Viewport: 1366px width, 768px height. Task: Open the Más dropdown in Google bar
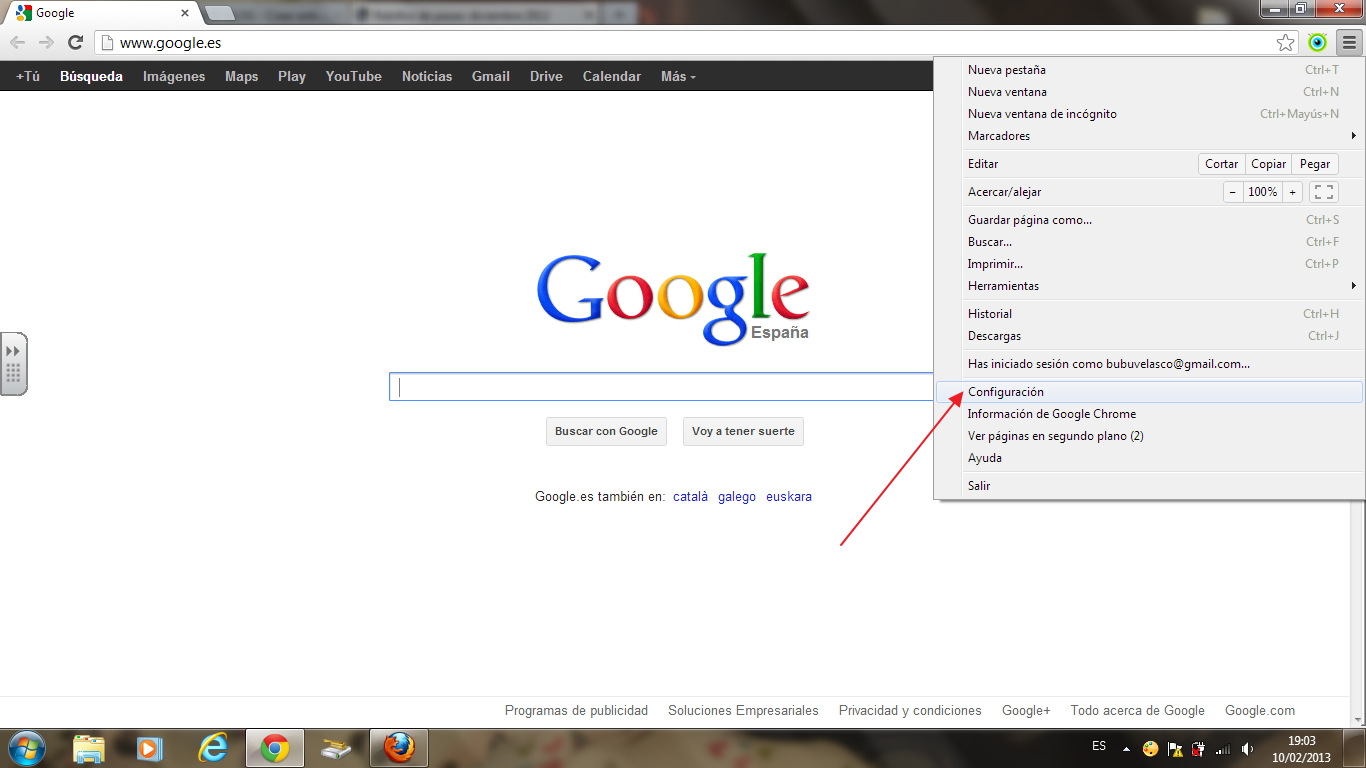(x=678, y=76)
